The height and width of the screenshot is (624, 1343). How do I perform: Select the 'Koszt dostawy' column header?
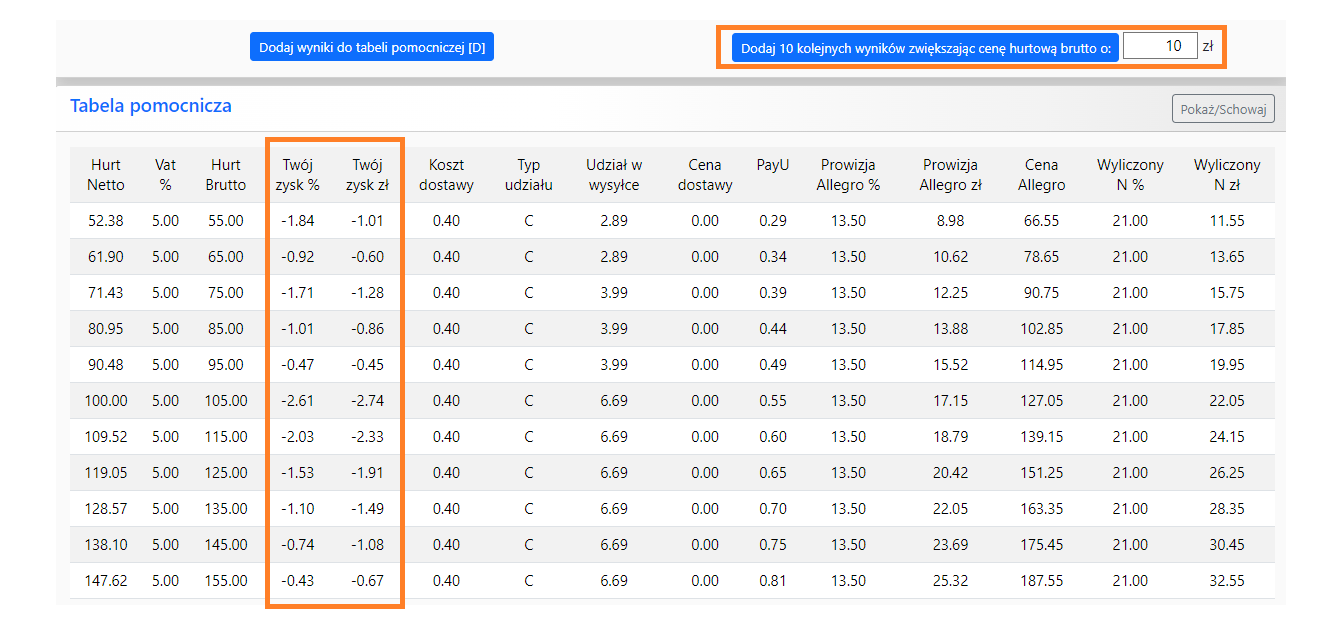point(447,175)
